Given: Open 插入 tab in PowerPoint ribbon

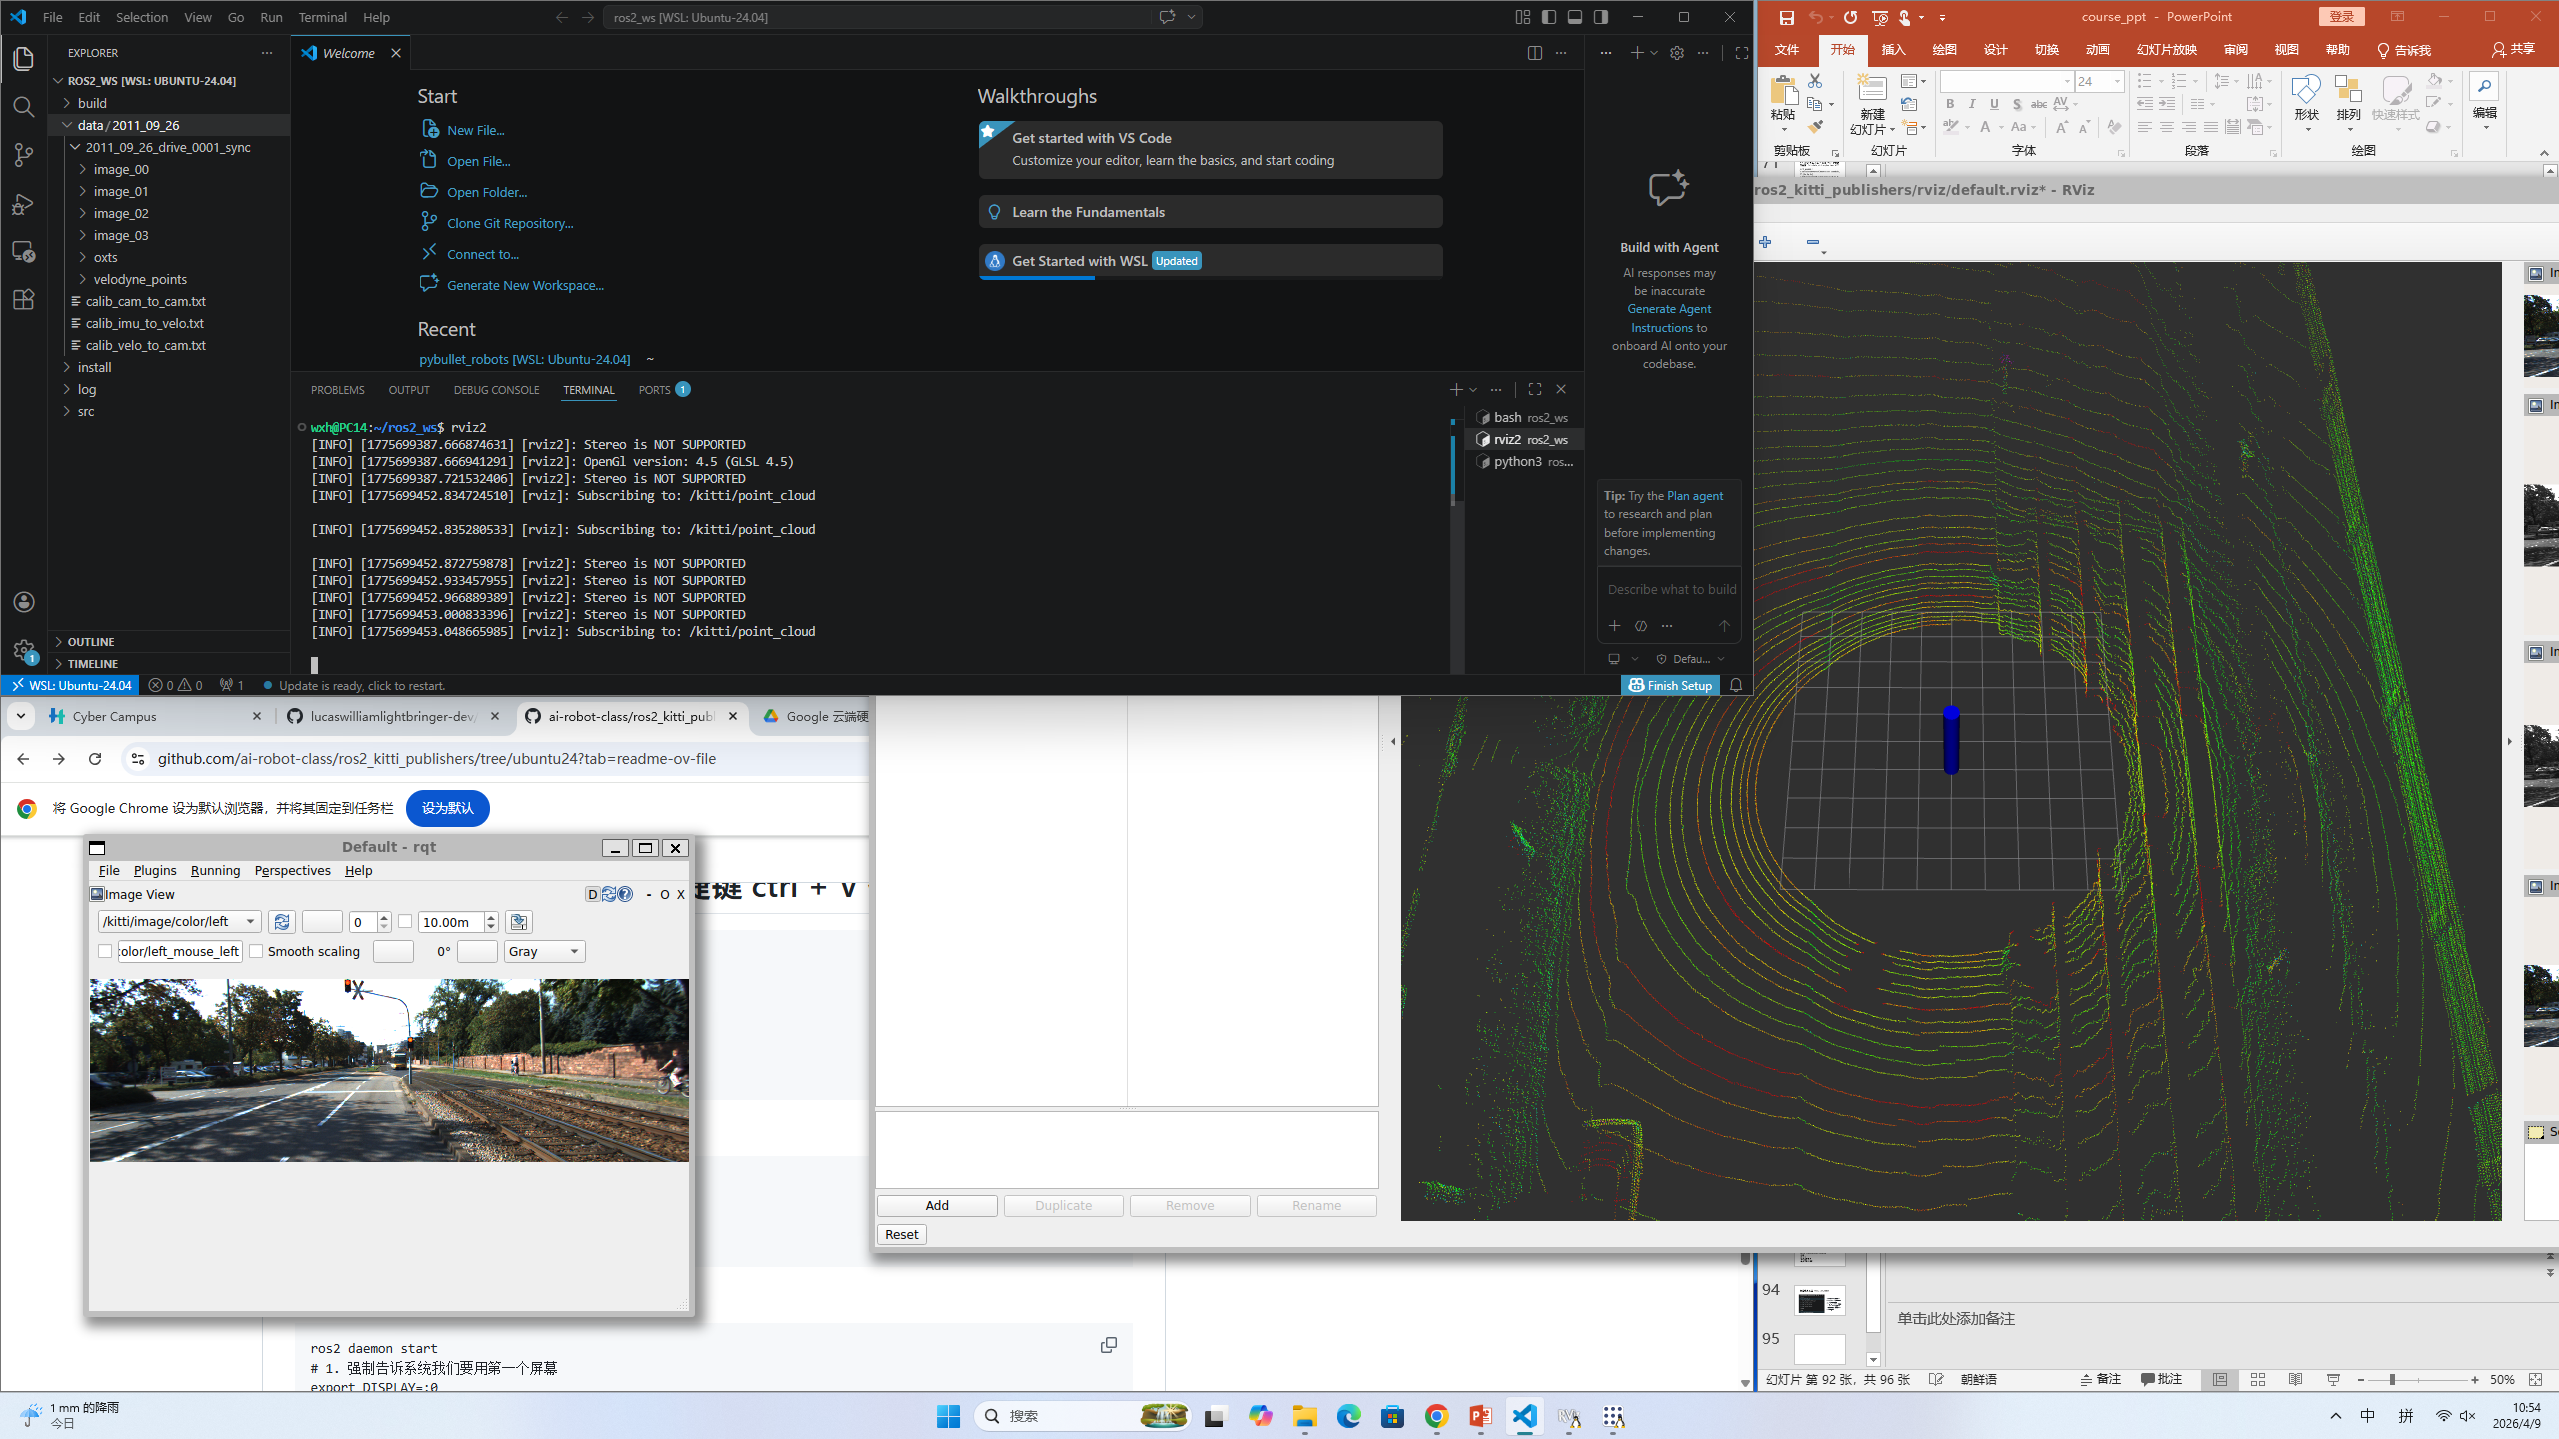Looking at the screenshot, I should (x=1893, y=50).
